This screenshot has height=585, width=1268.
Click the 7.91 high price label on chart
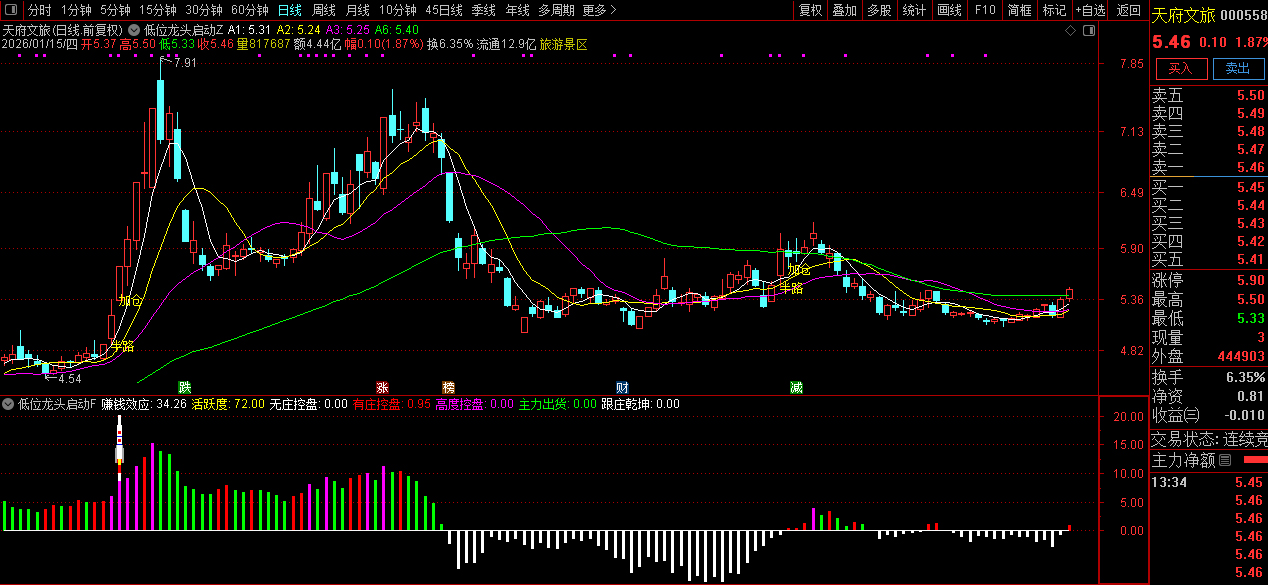(x=185, y=63)
